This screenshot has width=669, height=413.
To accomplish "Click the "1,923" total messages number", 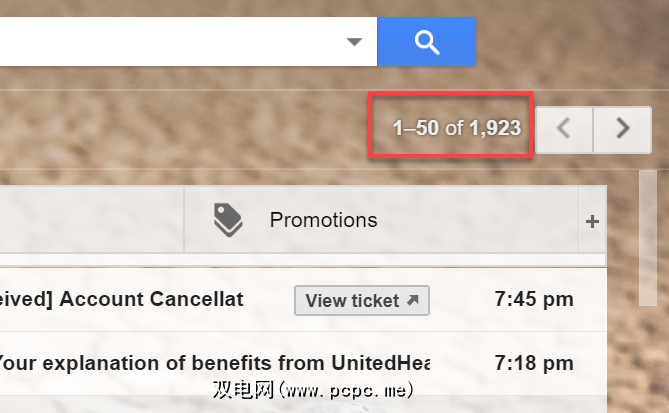I will coord(496,128).
